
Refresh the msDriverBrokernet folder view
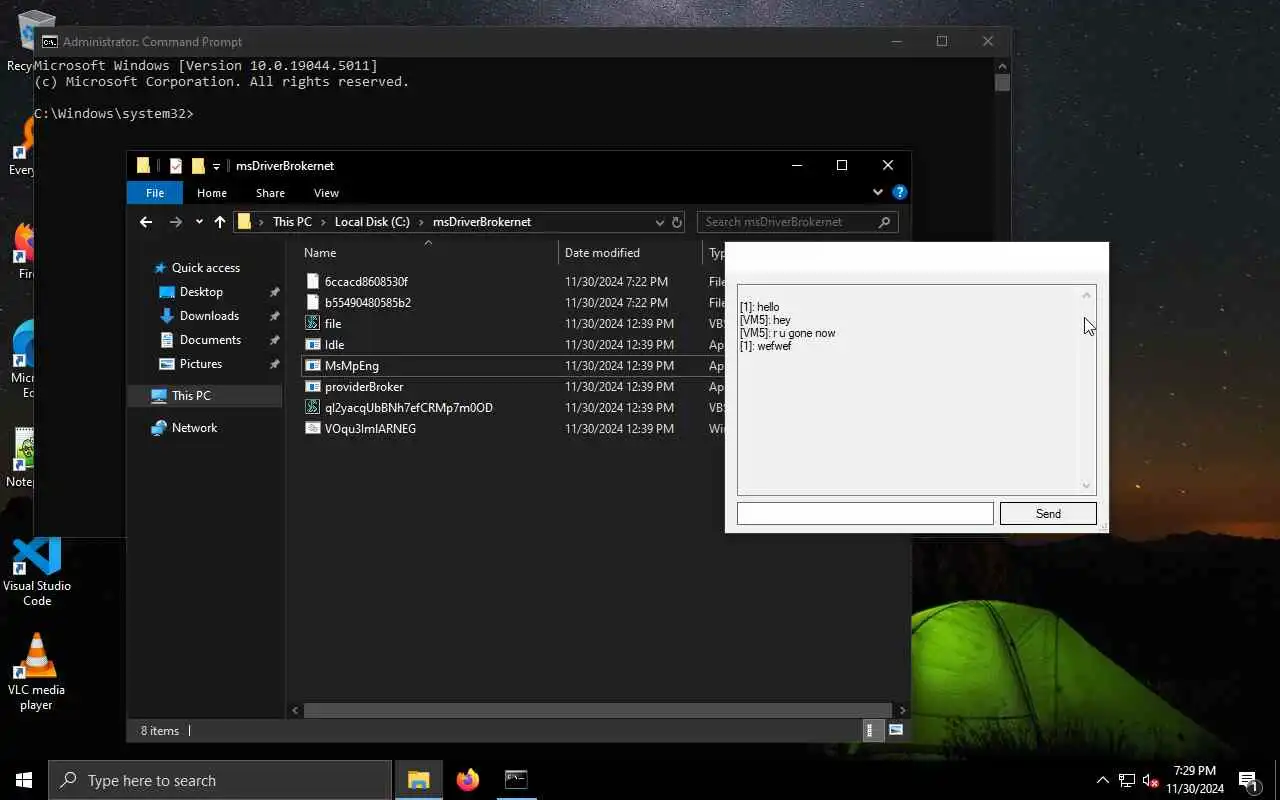[x=677, y=222]
